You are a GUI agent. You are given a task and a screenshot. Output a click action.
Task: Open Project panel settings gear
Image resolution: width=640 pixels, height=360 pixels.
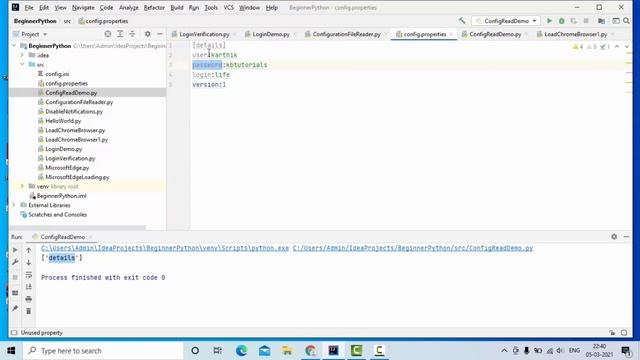(x=148, y=34)
